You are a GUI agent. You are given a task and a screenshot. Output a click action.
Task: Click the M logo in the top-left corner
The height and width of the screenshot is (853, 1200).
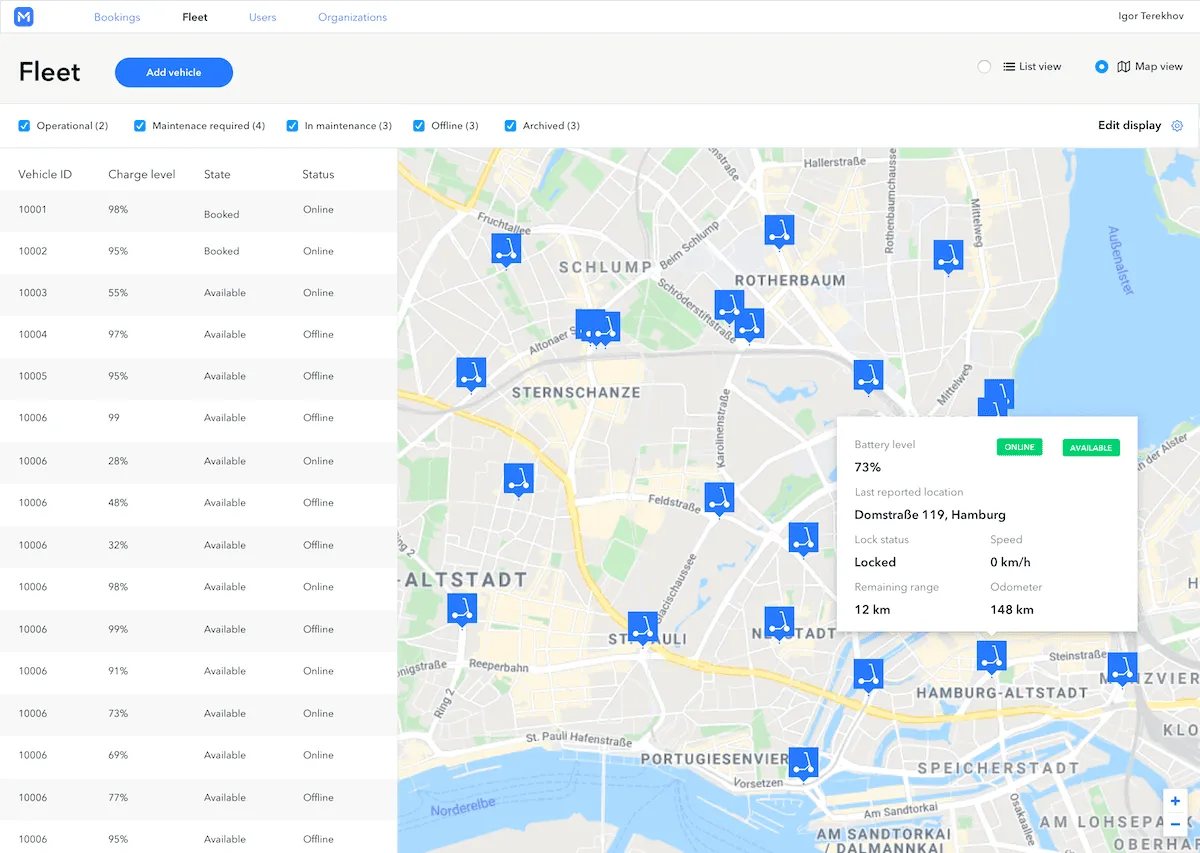click(23, 16)
